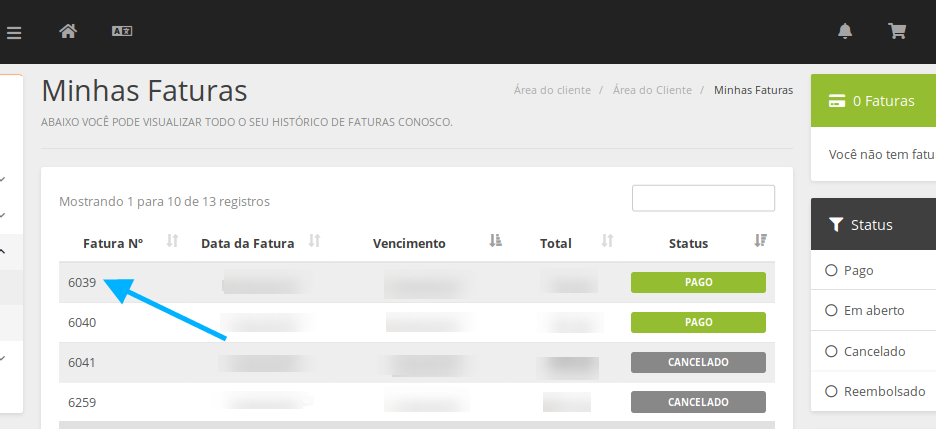Open invoice 6259 row
The width and height of the screenshot is (936, 429).
82,402
